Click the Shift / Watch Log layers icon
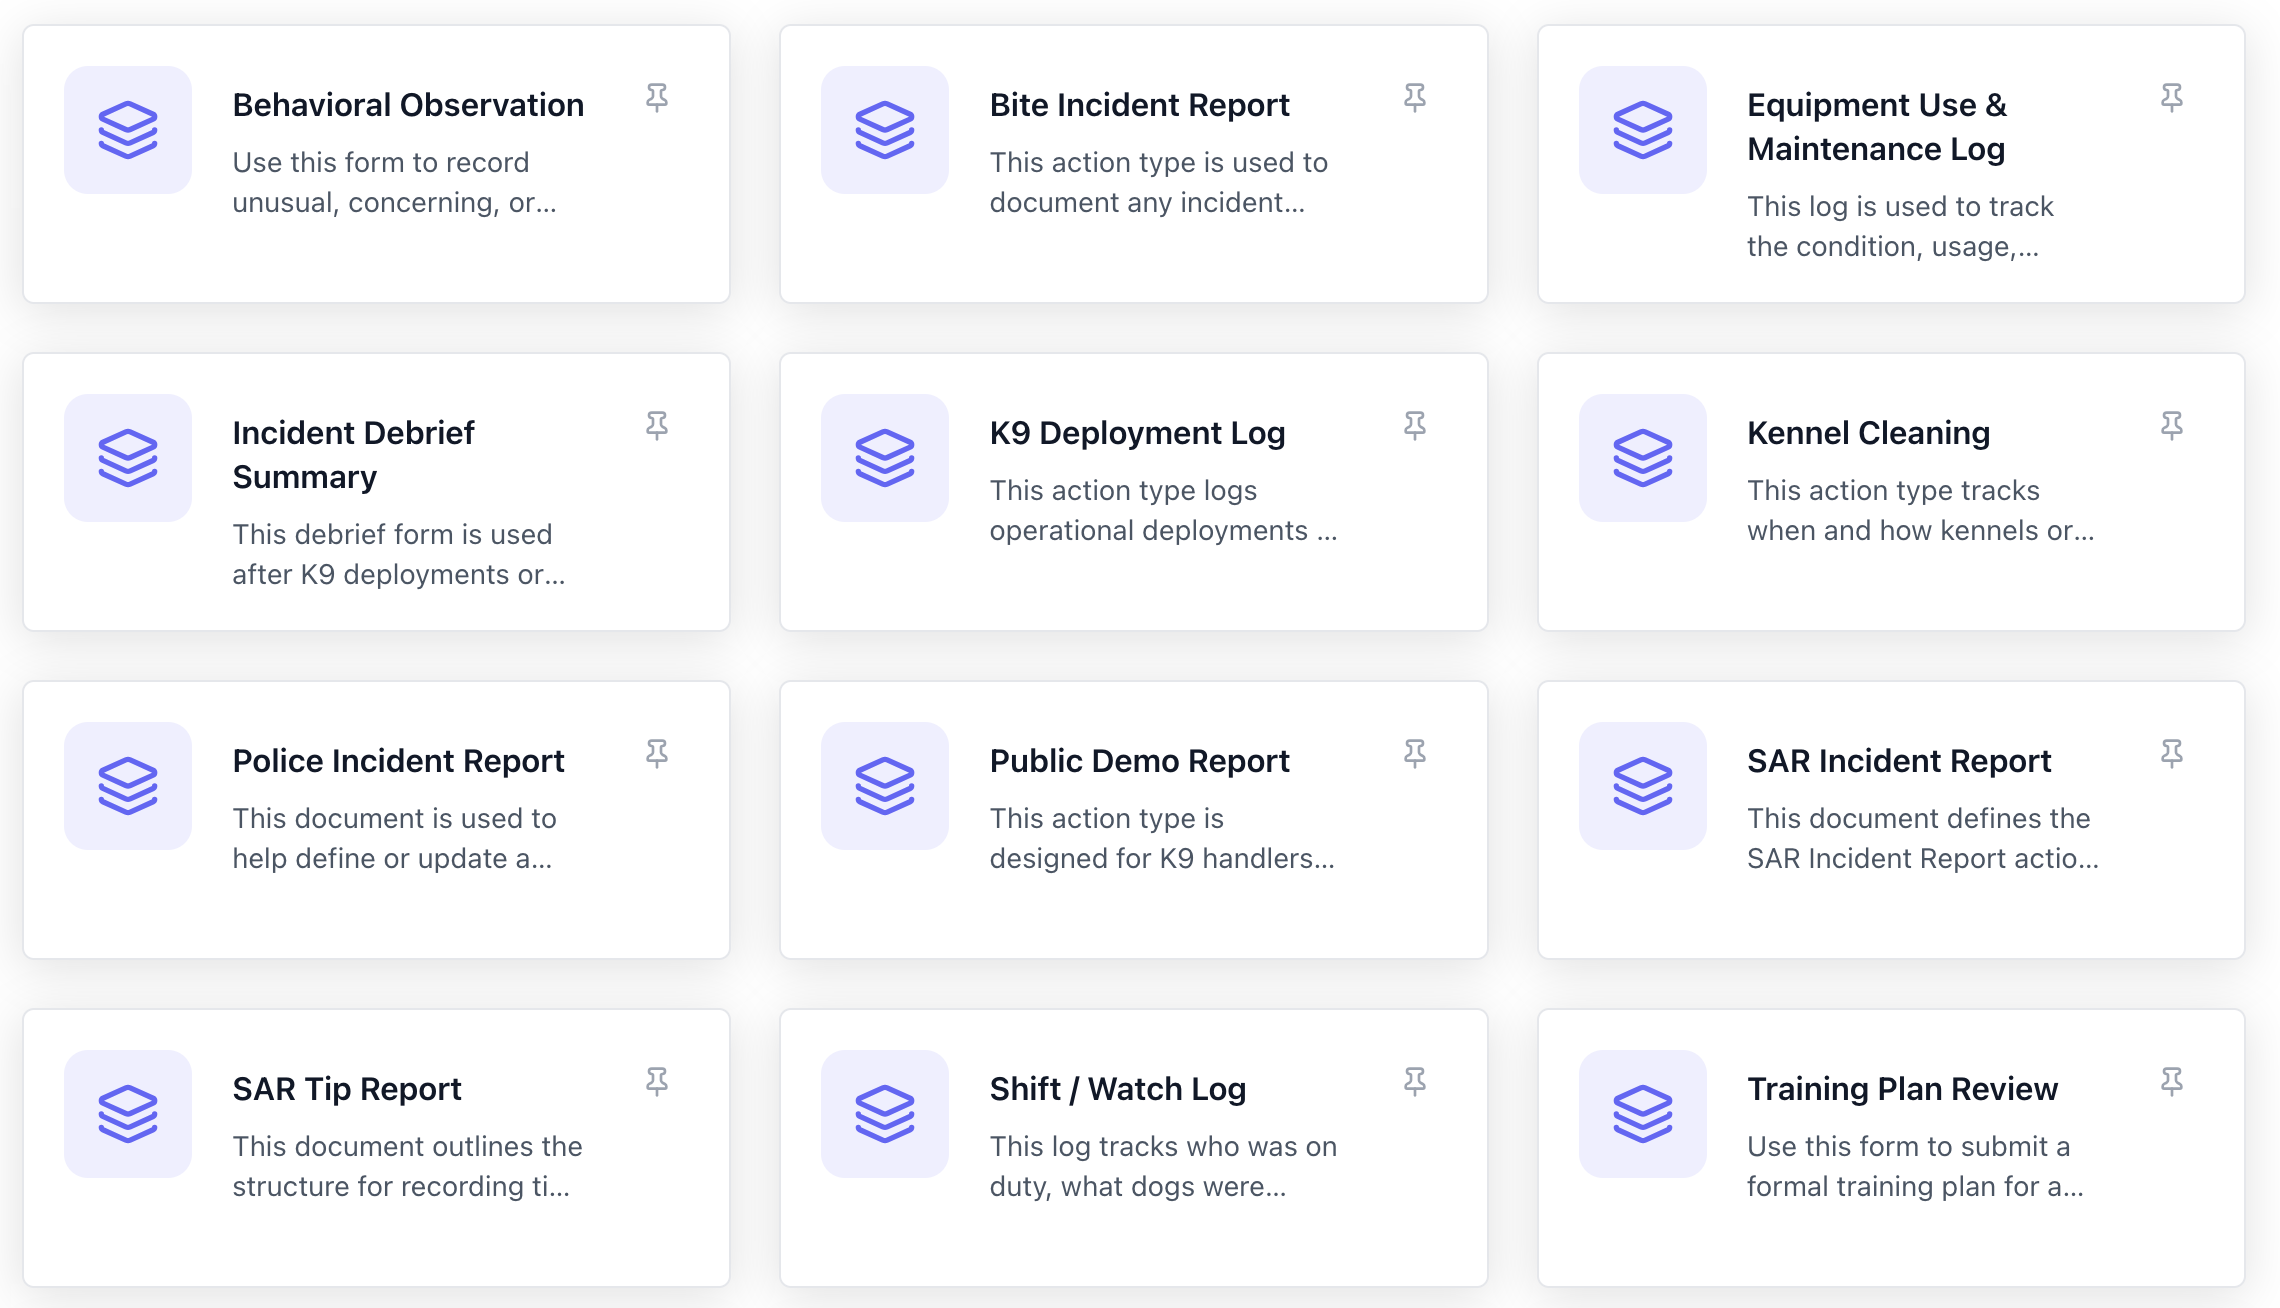This screenshot has height=1308, width=2280. (884, 1113)
